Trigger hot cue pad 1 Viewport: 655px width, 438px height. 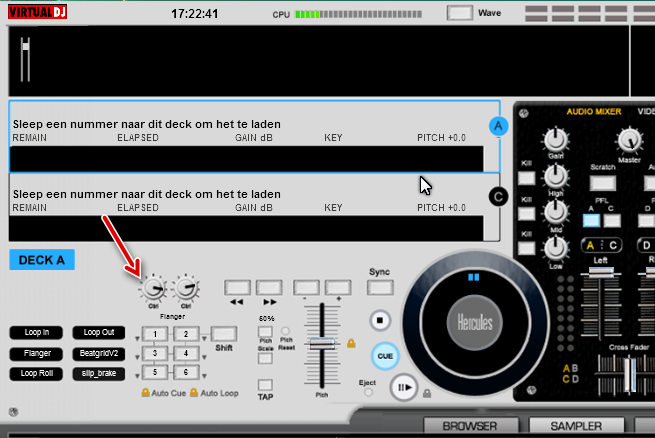pos(155,334)
